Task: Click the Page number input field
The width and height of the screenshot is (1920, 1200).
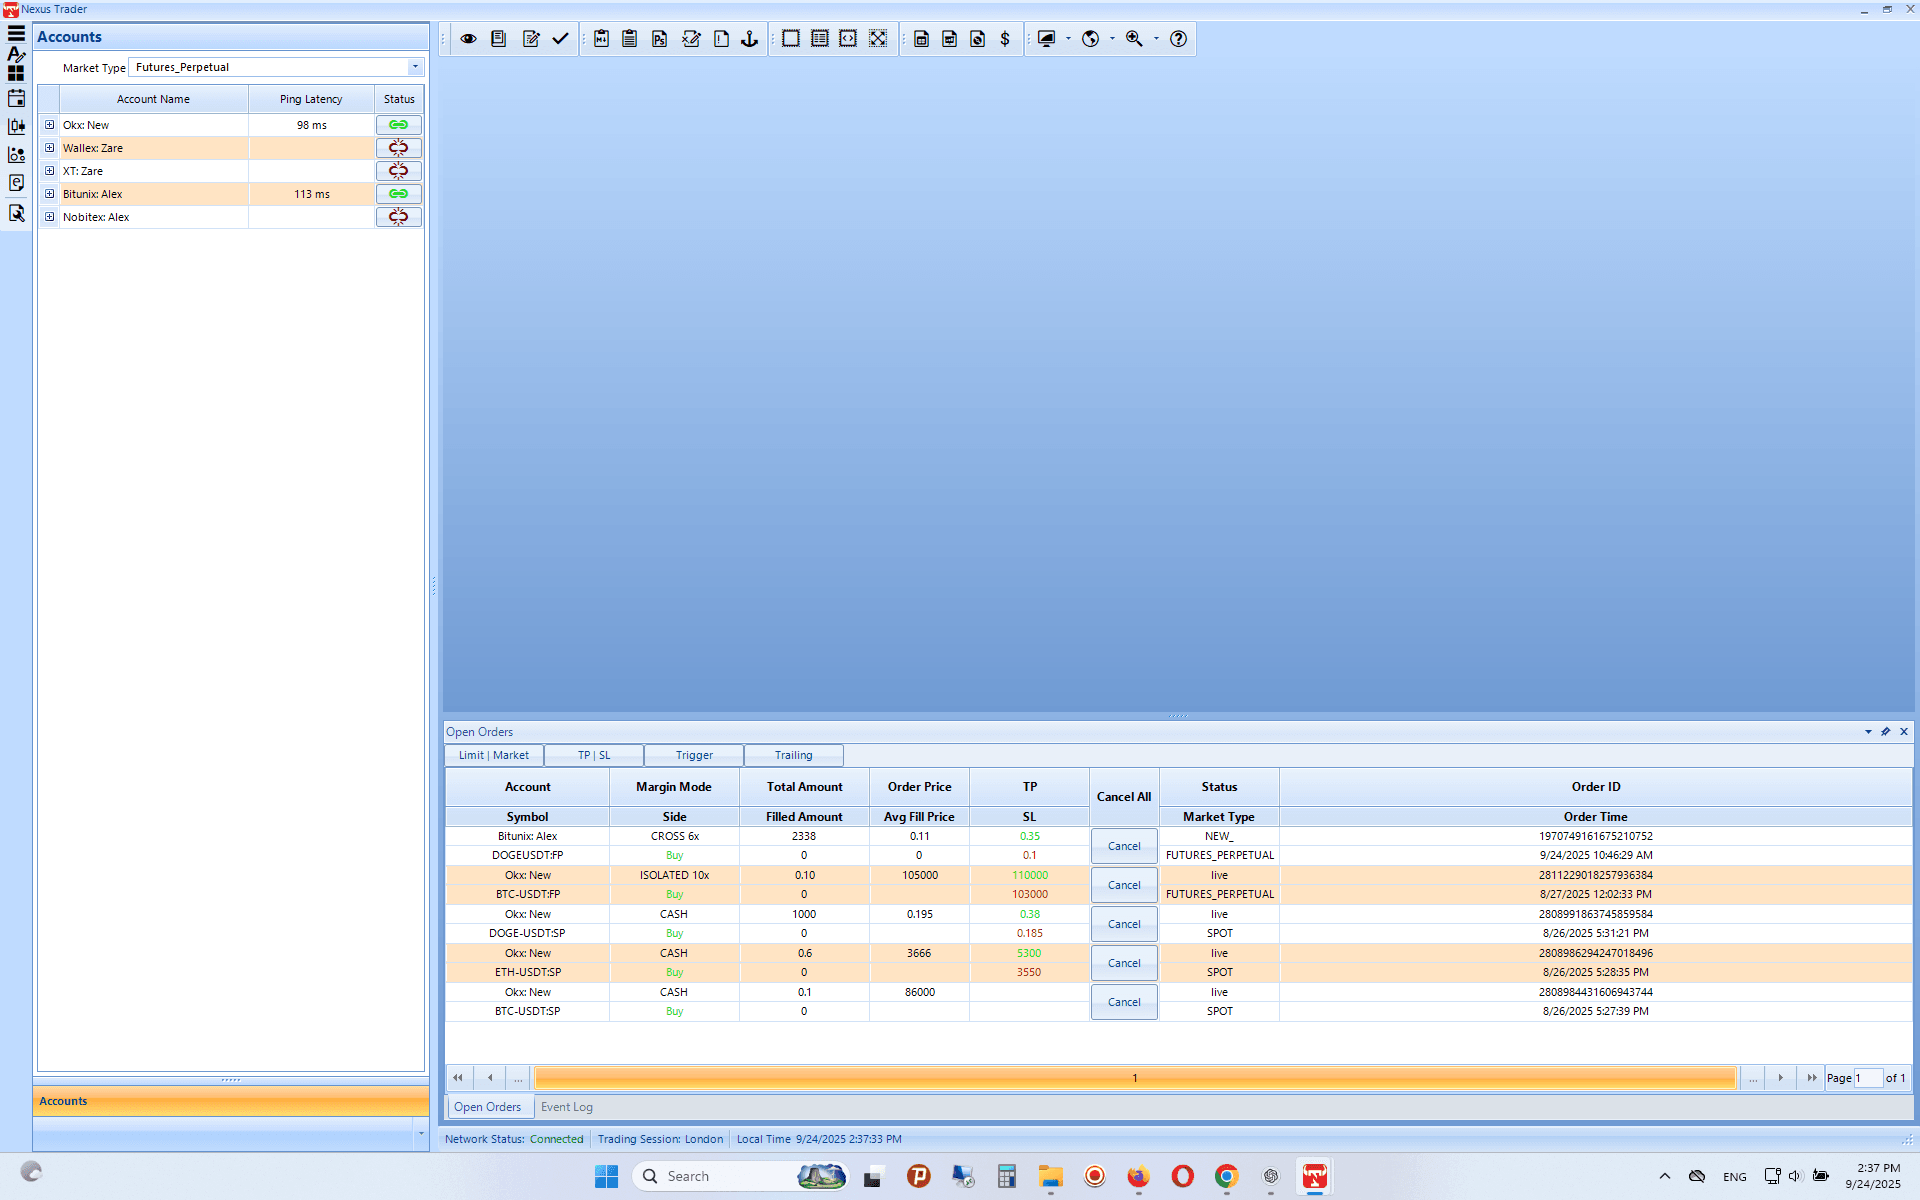Action: [x=1867, y=1078]
